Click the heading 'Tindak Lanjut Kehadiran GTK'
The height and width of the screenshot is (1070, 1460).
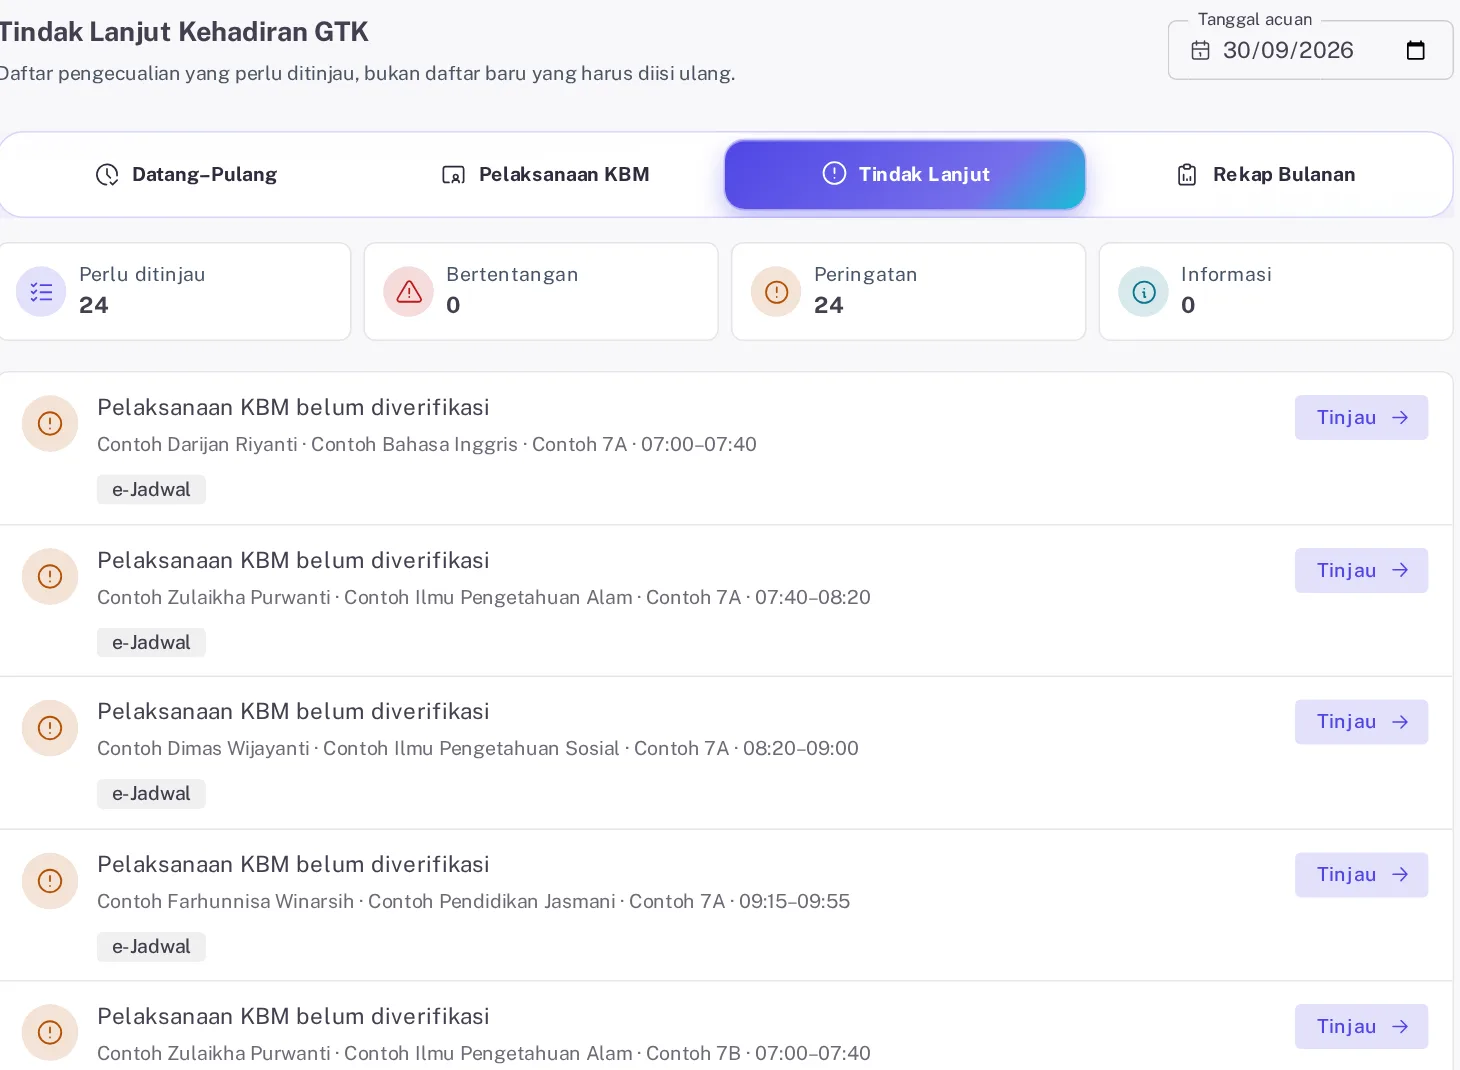(x=183, y=32)
